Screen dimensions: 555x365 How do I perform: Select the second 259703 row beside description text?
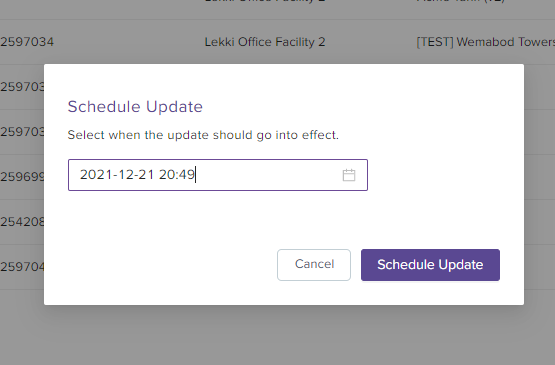pos(22,131)
